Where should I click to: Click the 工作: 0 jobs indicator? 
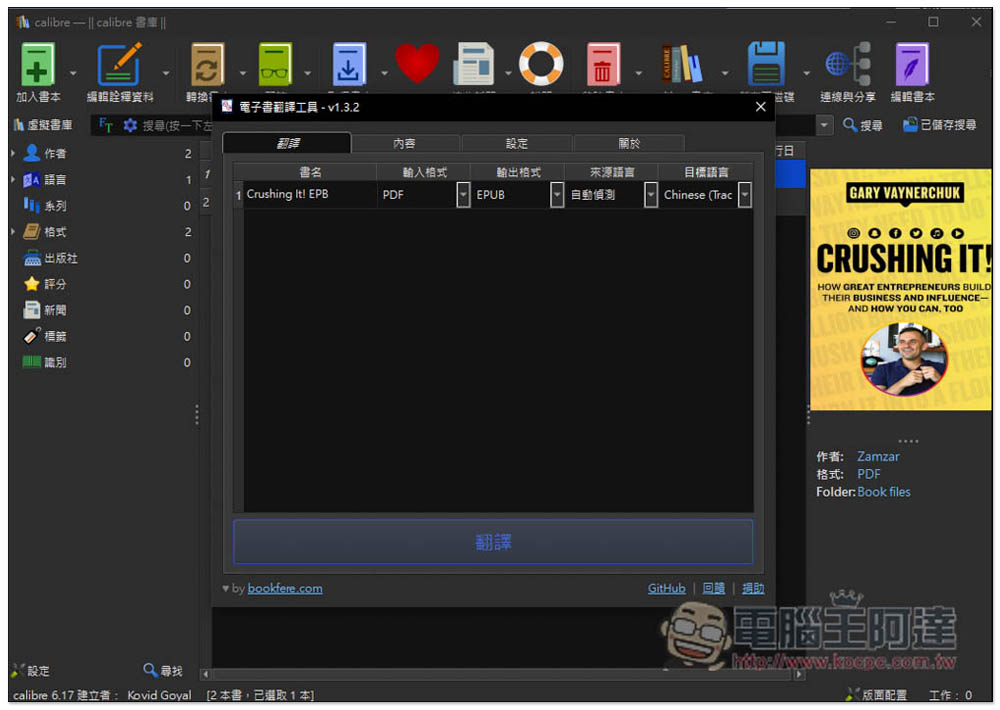(x=951, y=695)
